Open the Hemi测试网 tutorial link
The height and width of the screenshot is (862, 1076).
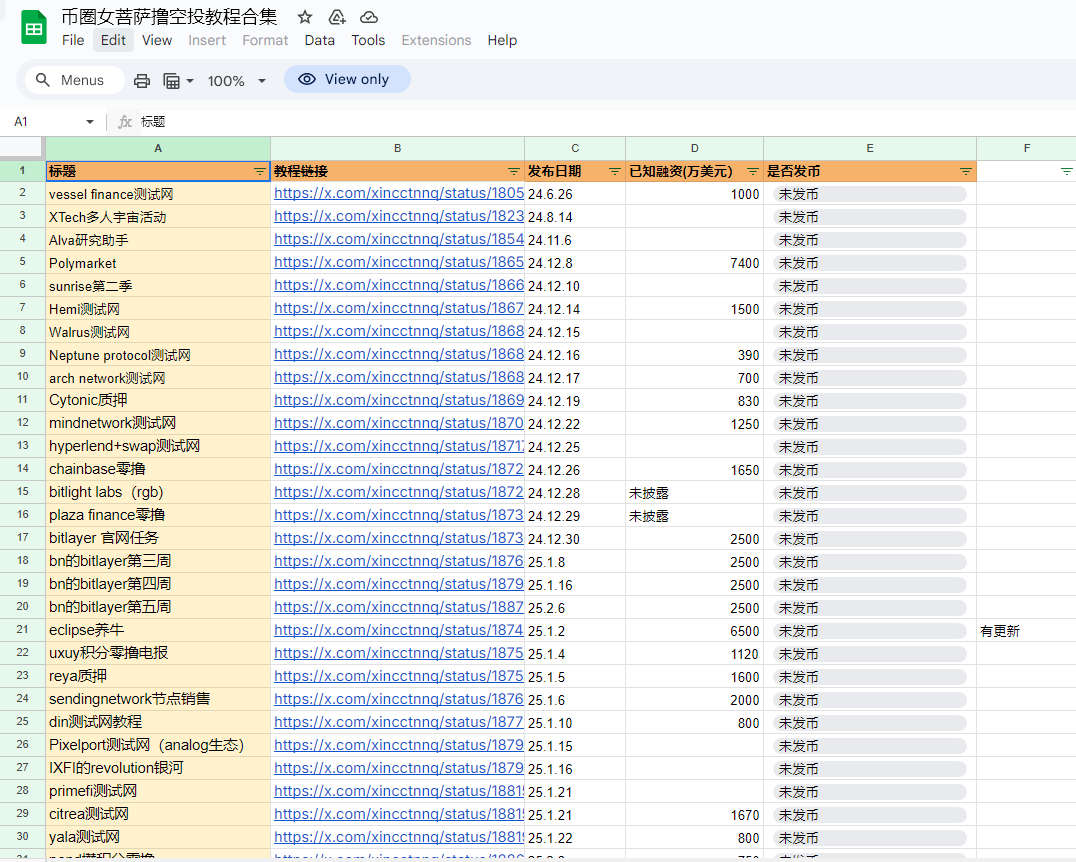399,308
